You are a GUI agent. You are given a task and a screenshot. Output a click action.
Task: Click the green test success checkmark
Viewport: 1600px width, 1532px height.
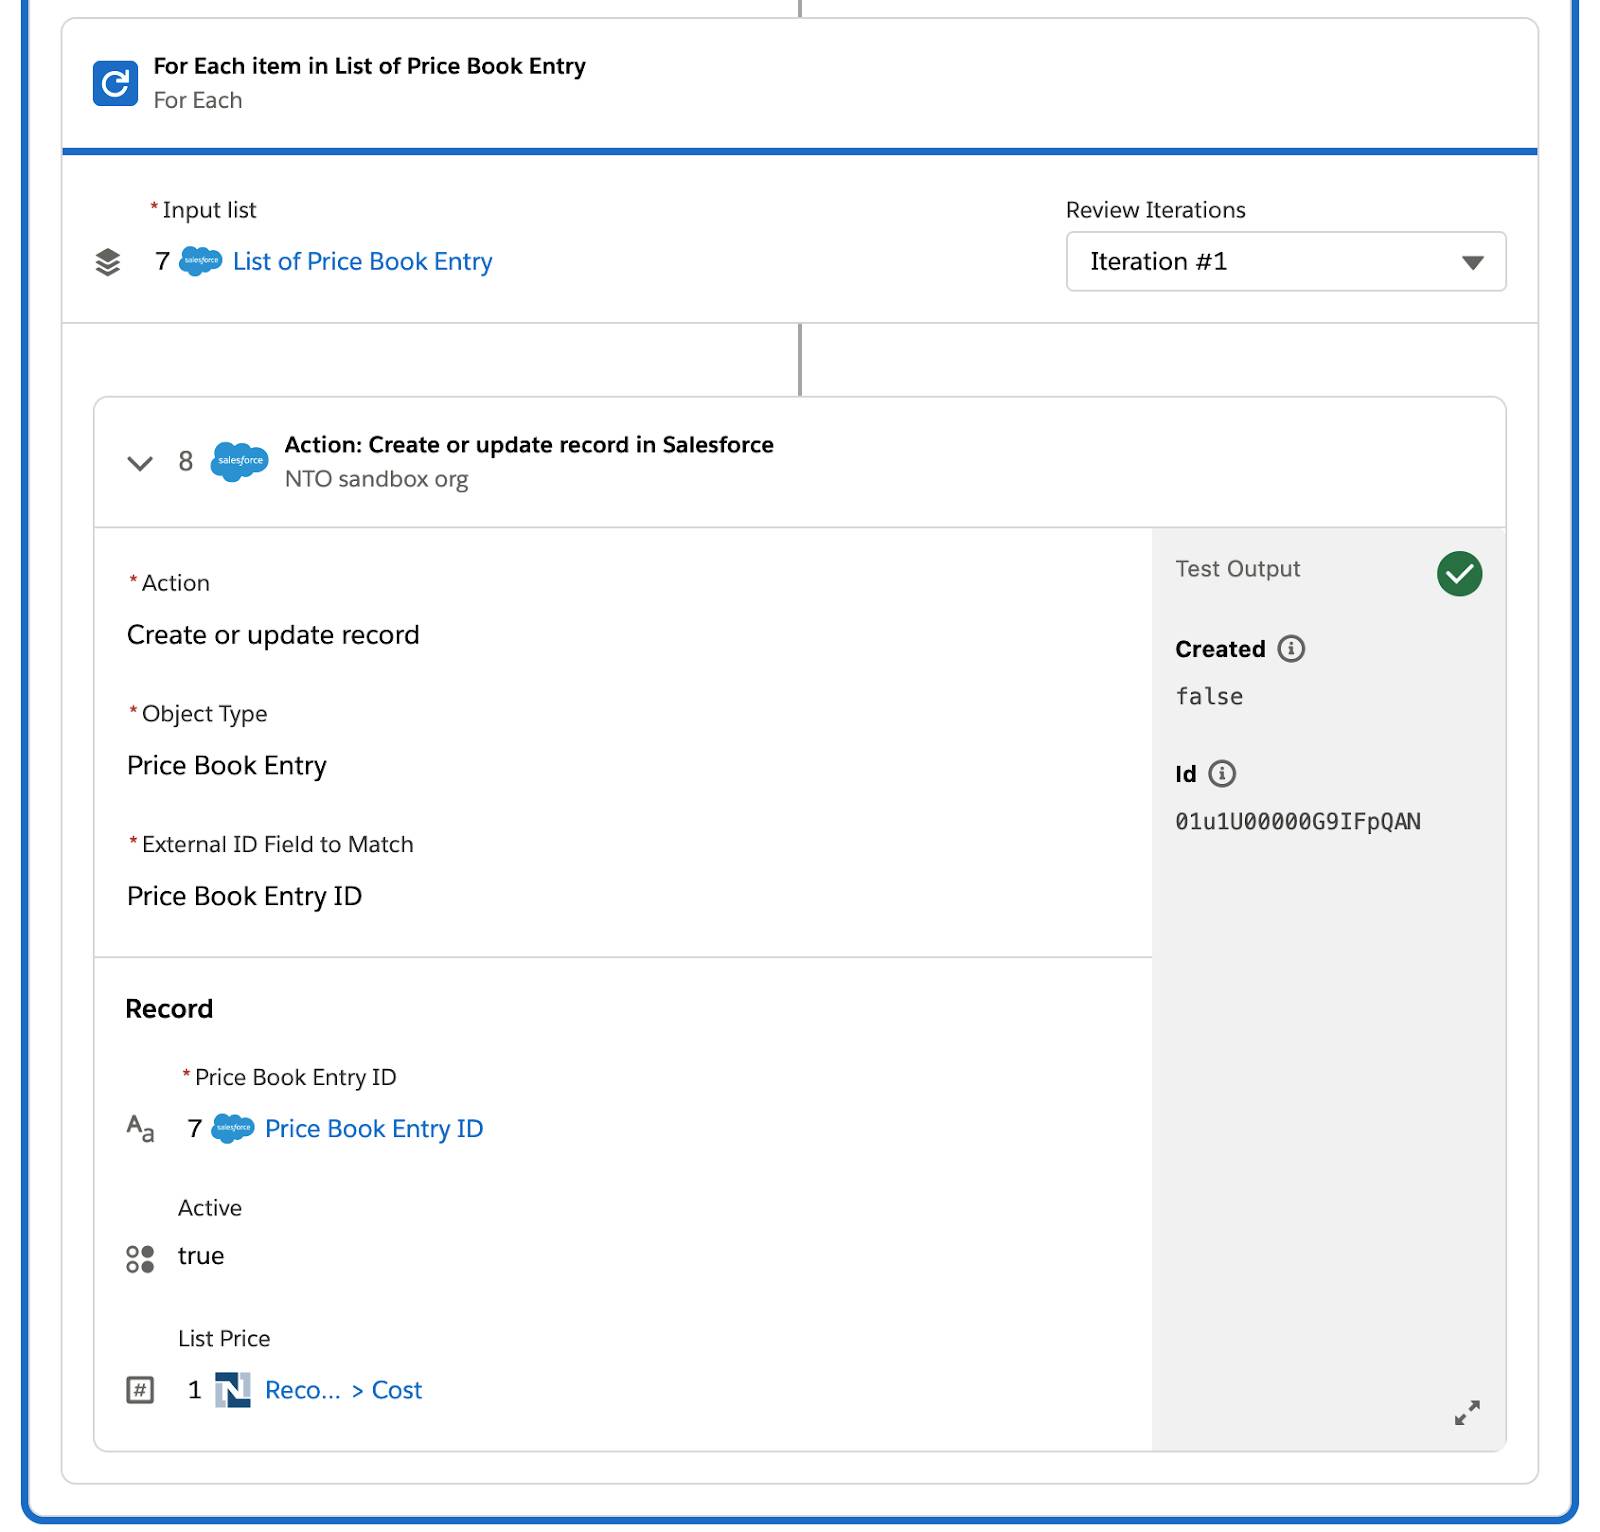point(1459,573)
